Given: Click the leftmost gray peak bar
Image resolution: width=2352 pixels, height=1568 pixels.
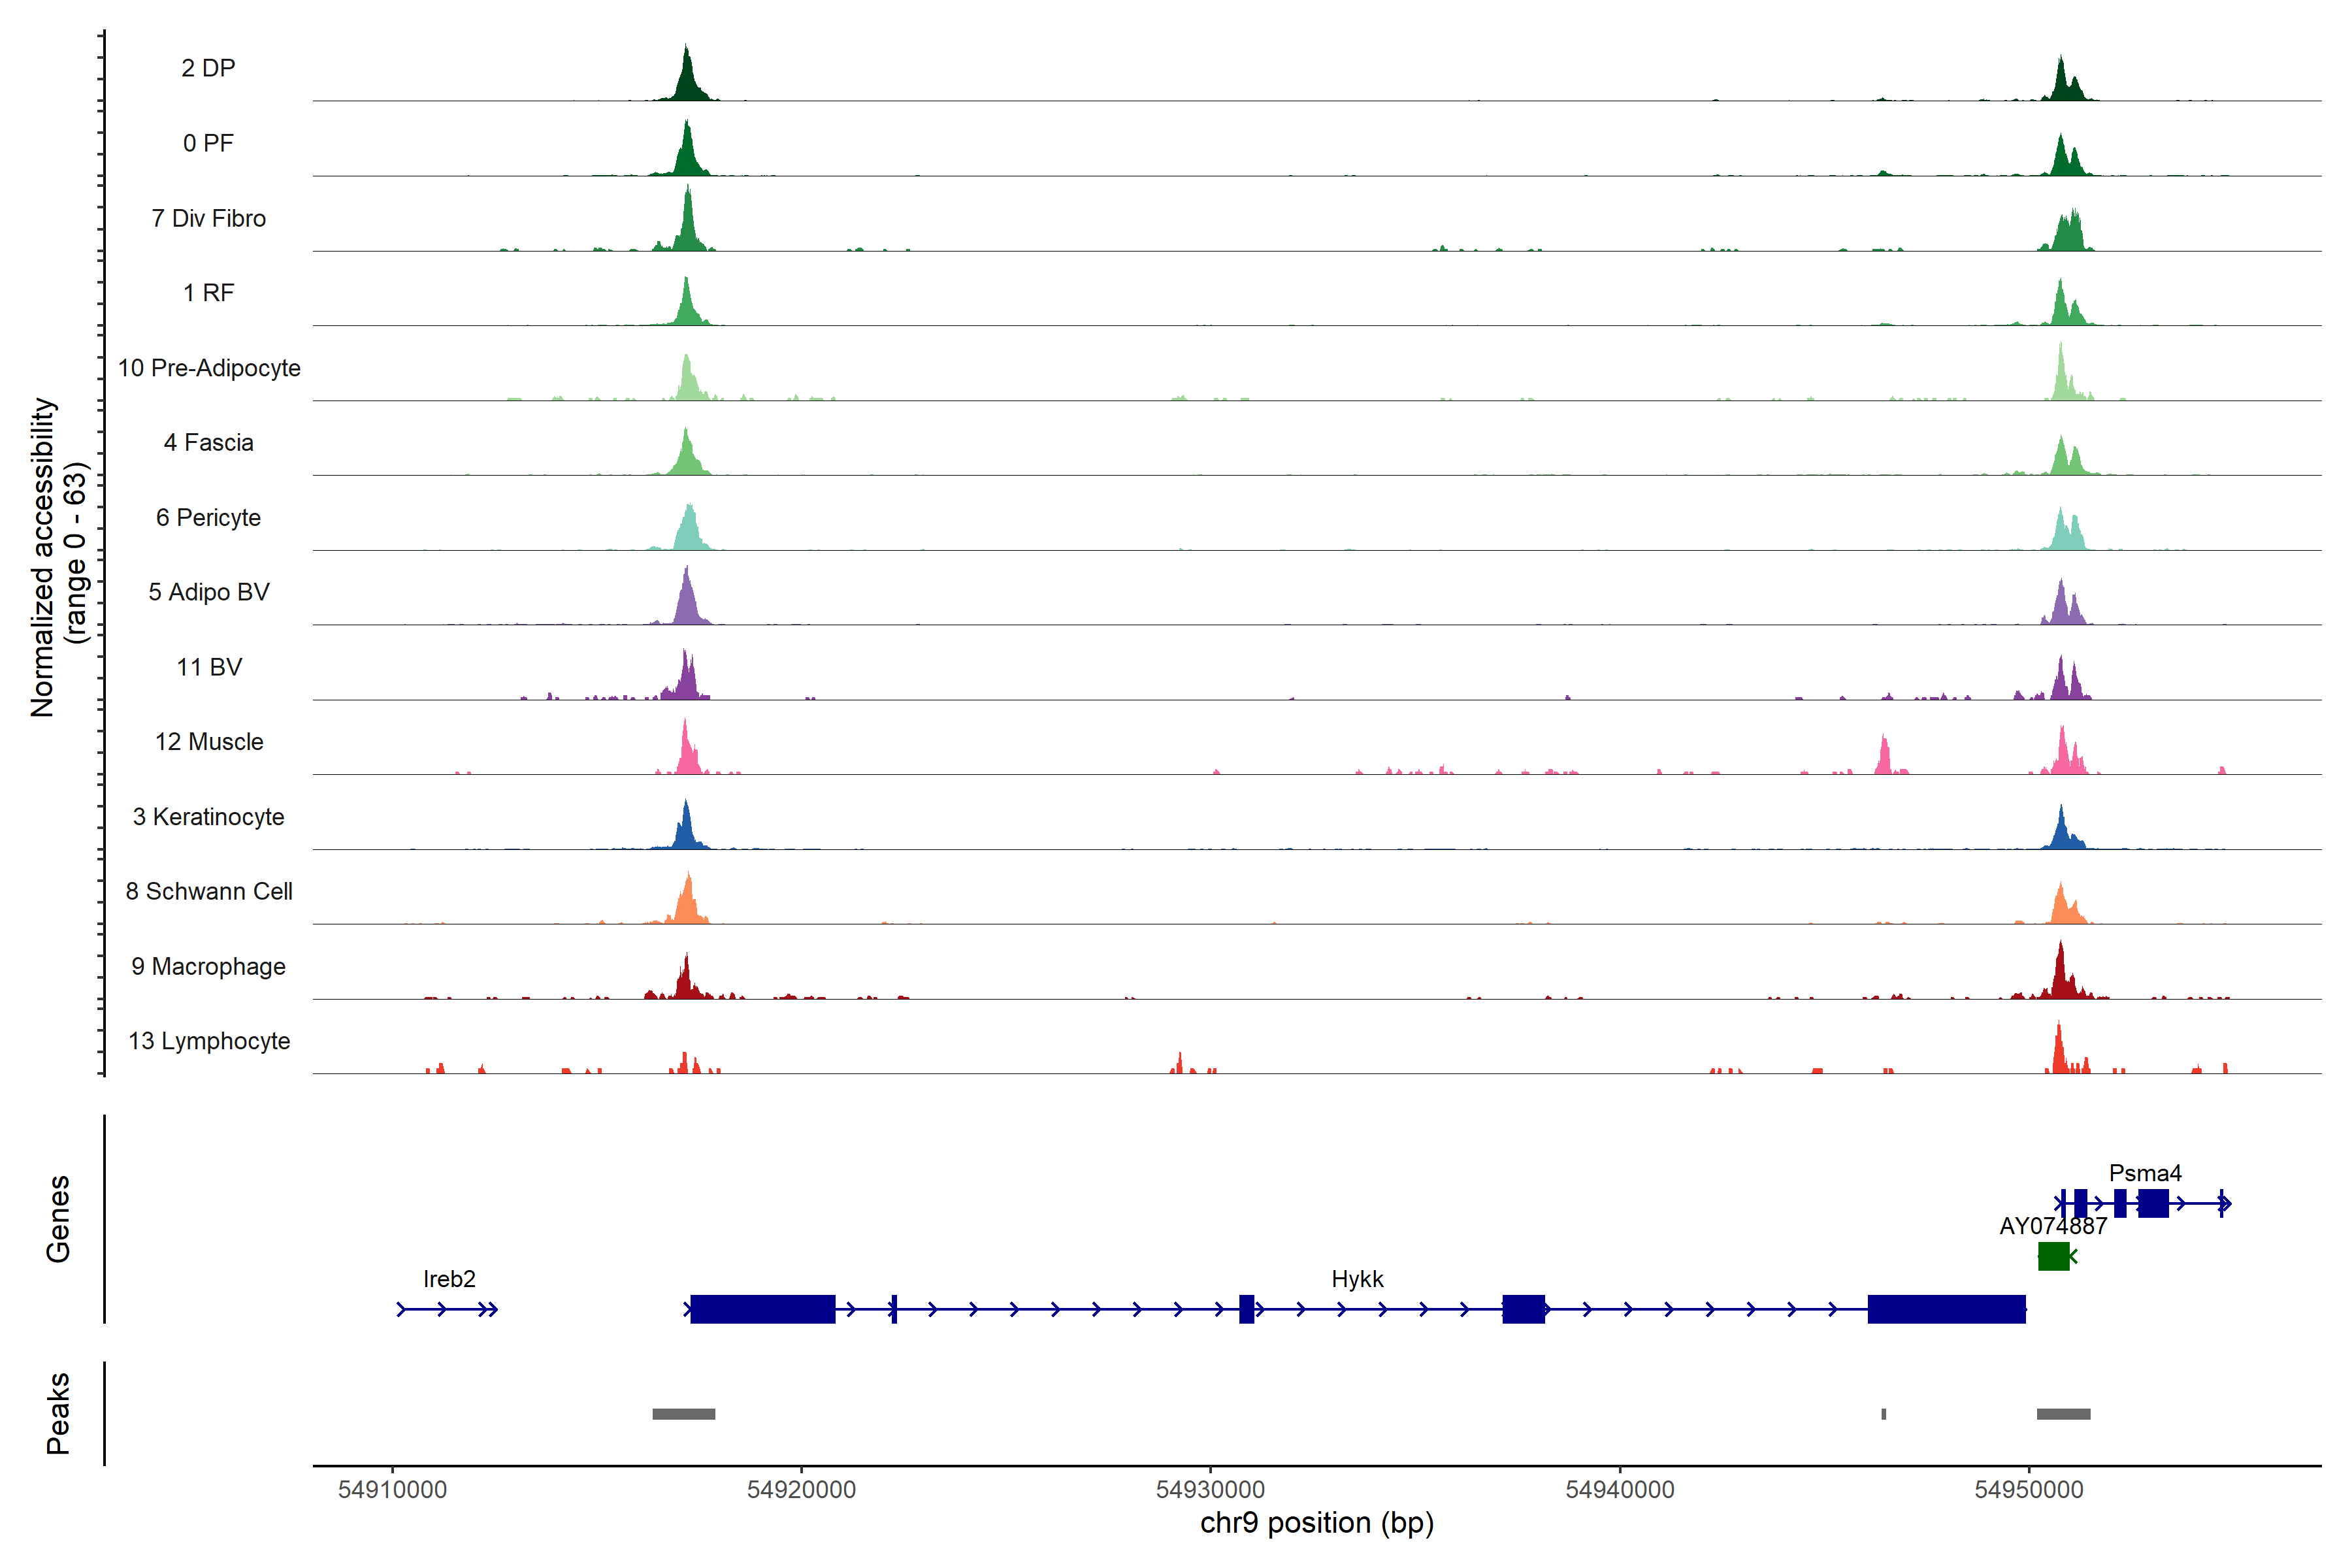Looking at the screenshot, I should click(x=684, y=1414).
